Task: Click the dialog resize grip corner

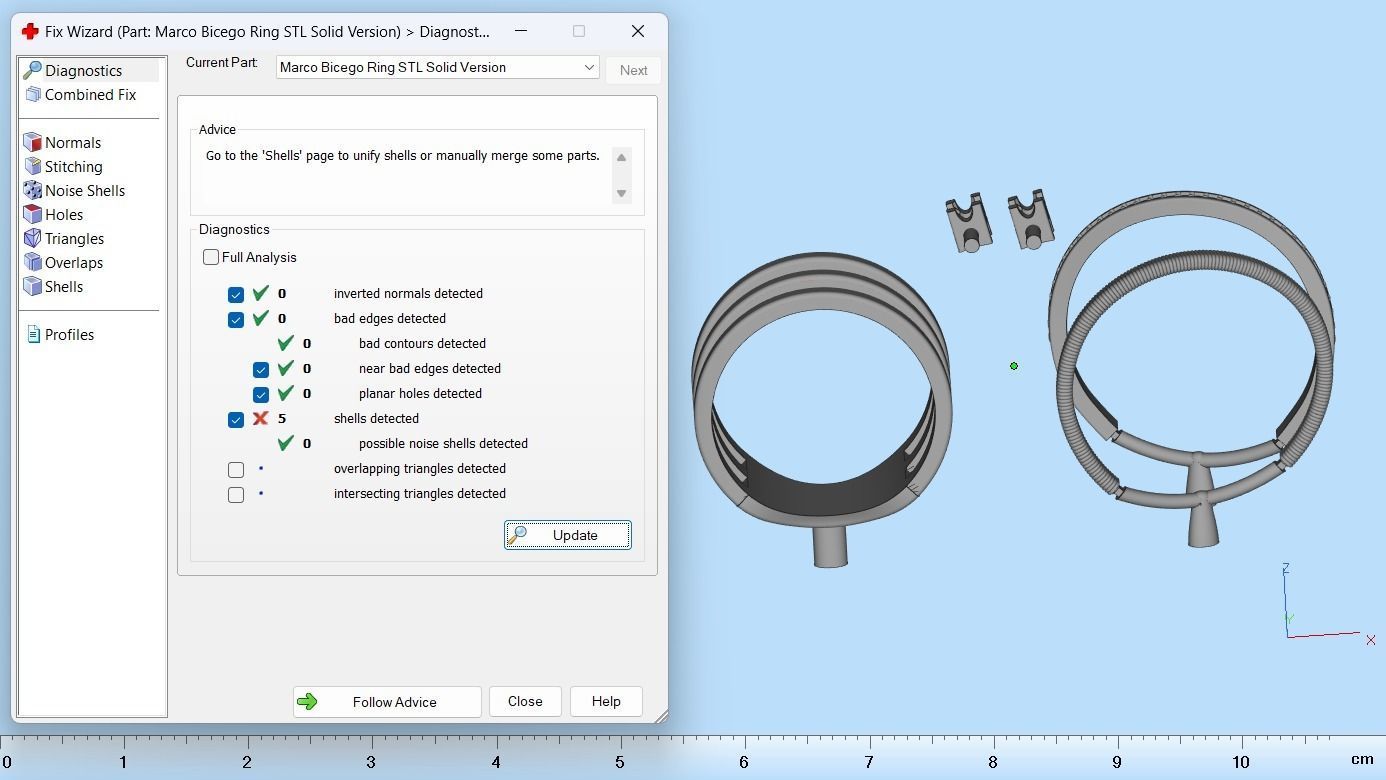Action: coord(661,716)
